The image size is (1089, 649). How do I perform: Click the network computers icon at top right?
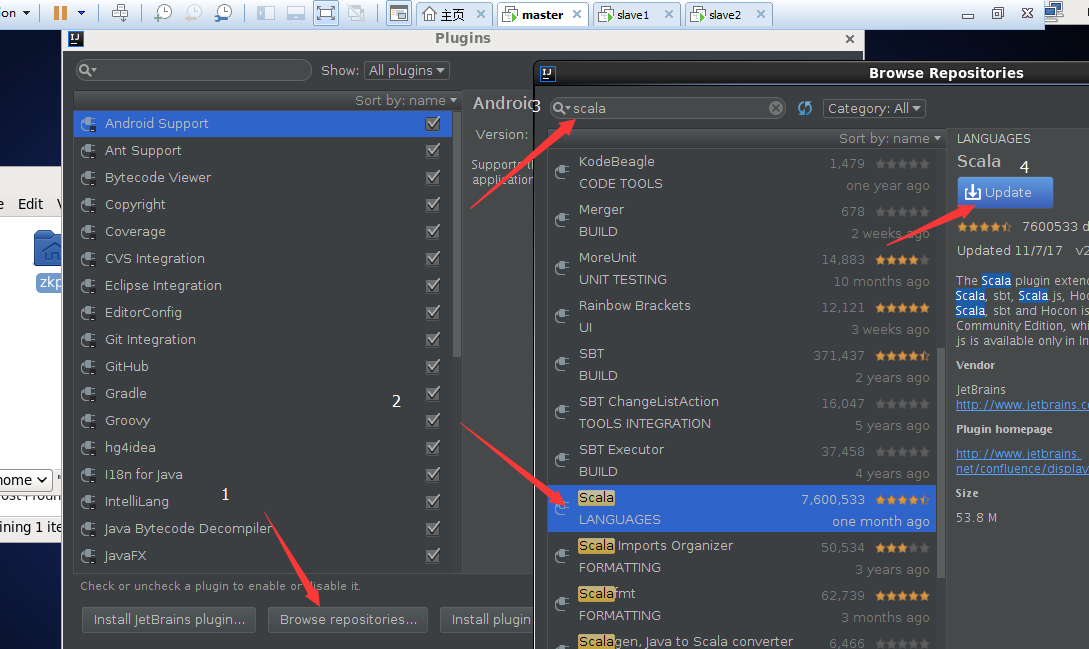(x=1054, y=11)
